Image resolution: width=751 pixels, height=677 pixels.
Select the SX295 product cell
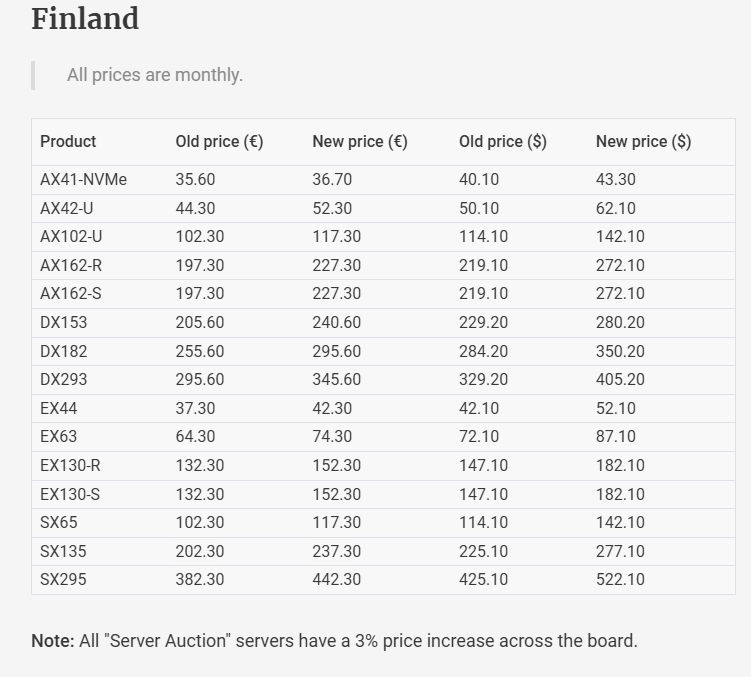click(x=62, y=580)
